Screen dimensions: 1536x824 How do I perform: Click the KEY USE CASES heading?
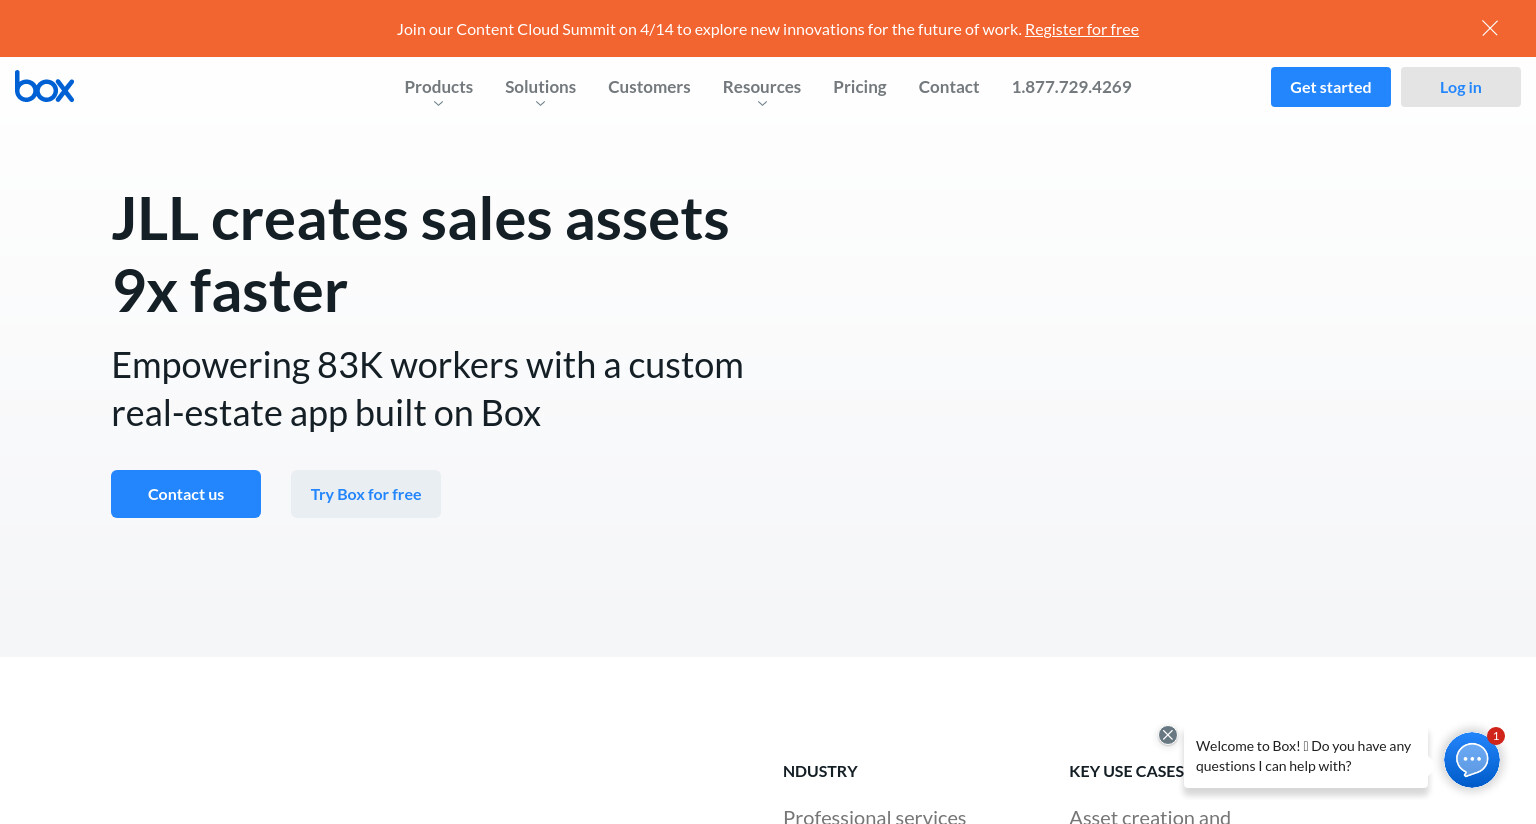click(1126, 771)
